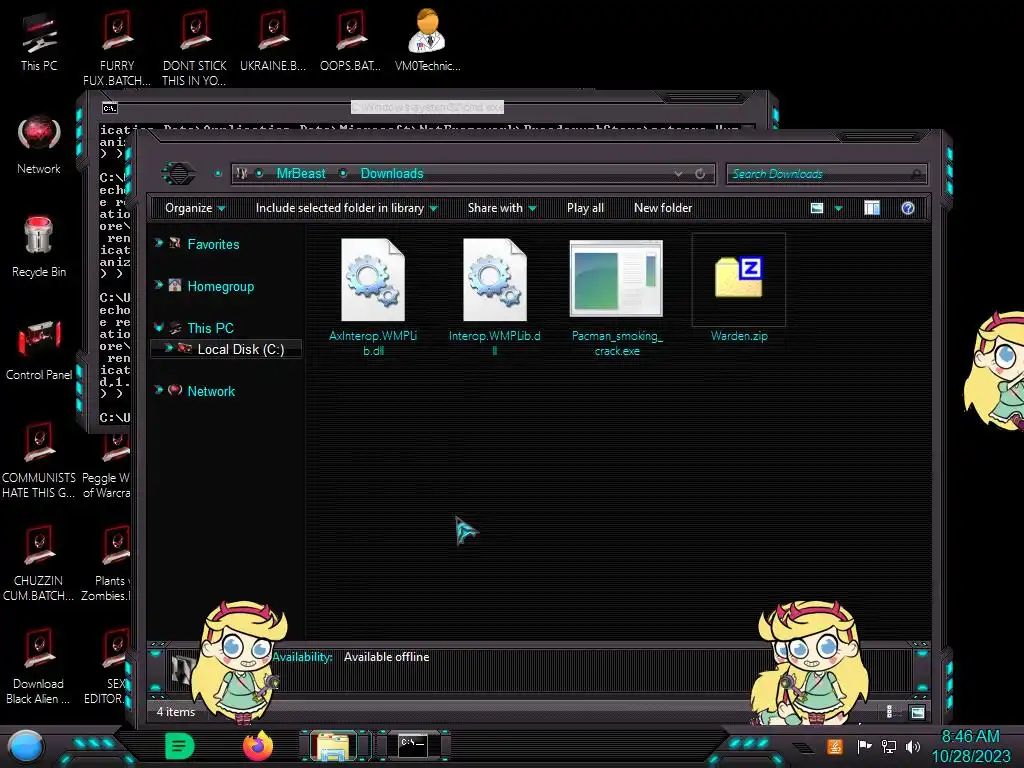Launch Firefox from taskbar
The width and height of the screenshot is (1024, 768).
tap(258, 746)
